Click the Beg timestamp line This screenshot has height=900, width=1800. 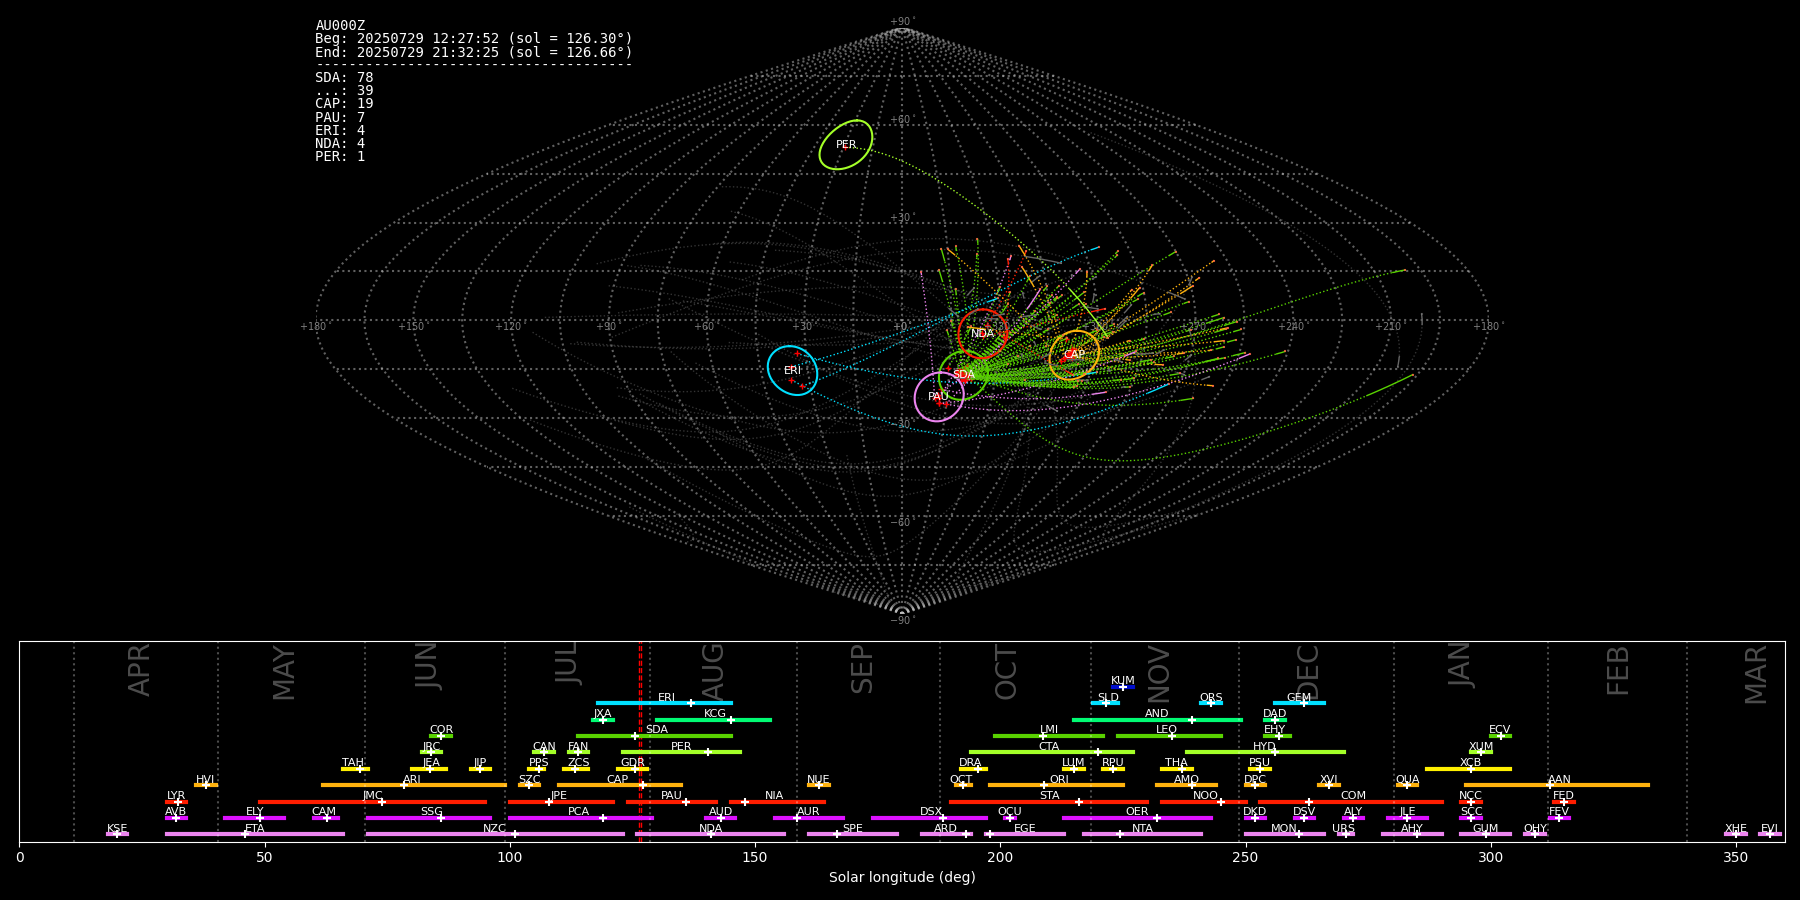pyautogui.click(x=474, y=39)
